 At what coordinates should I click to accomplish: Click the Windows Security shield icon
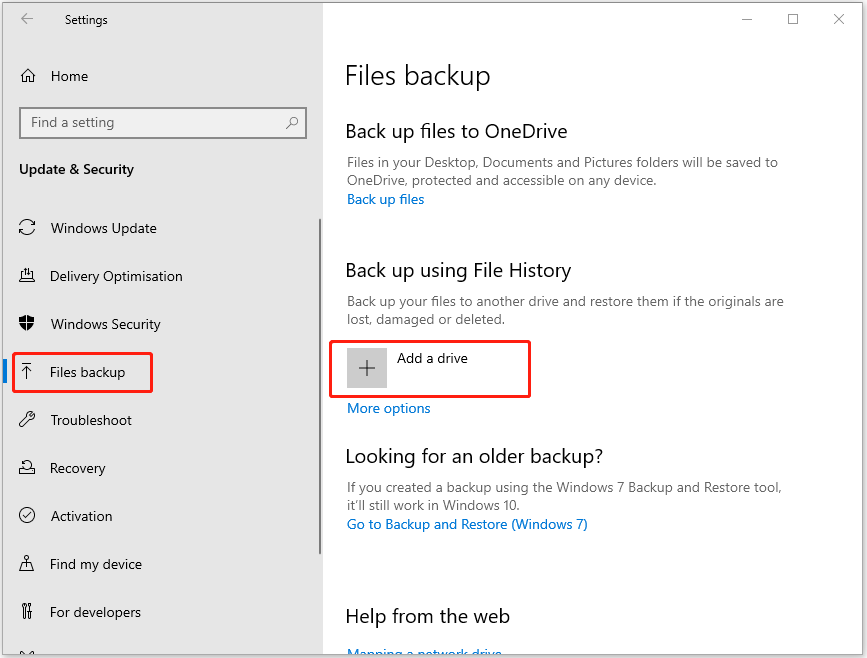27,323
